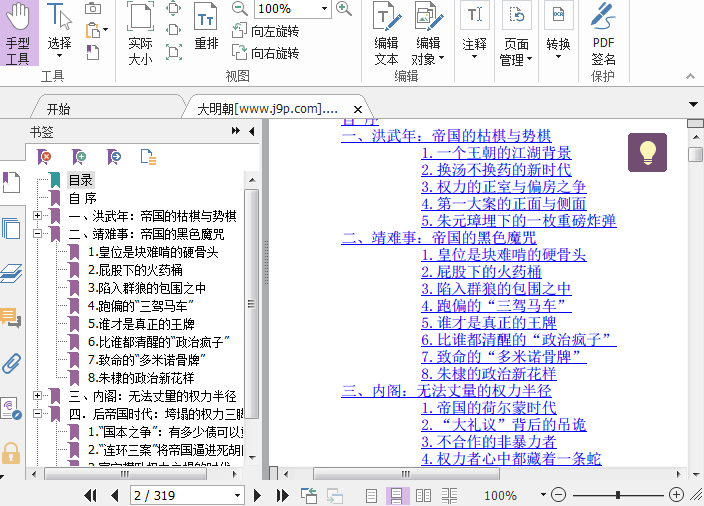The width and height of the screenshot is (704, 506).
Task: Go to the previous page
Action: (x=115, y=495)
